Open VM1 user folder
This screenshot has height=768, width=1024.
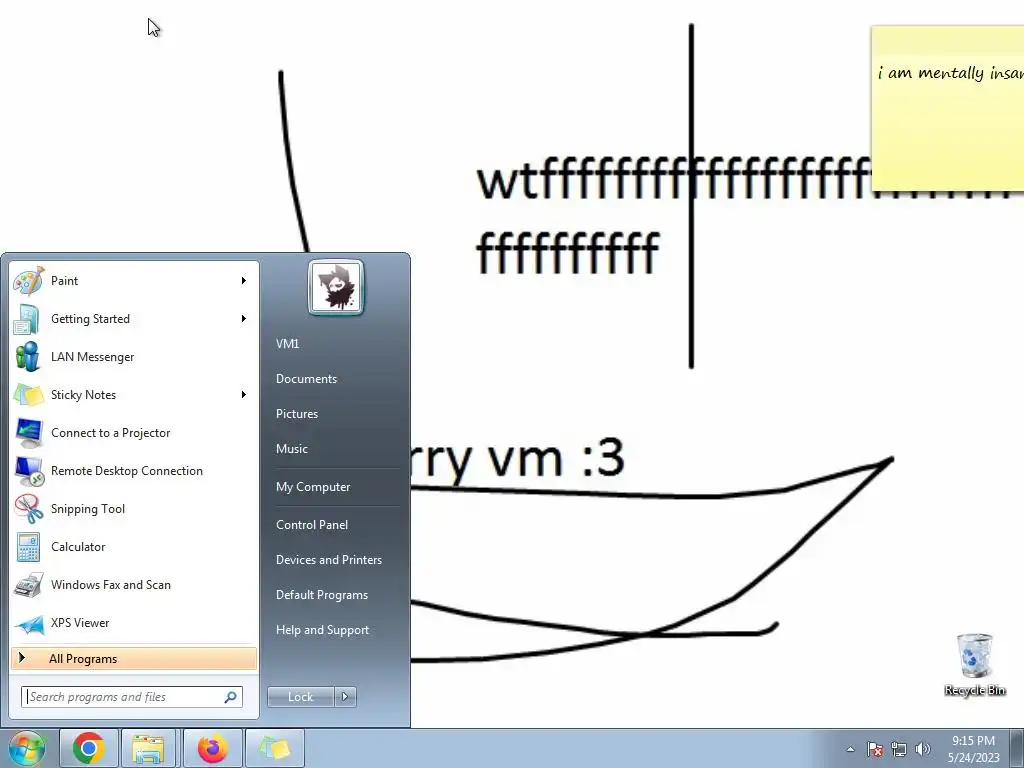coord(287,344)
